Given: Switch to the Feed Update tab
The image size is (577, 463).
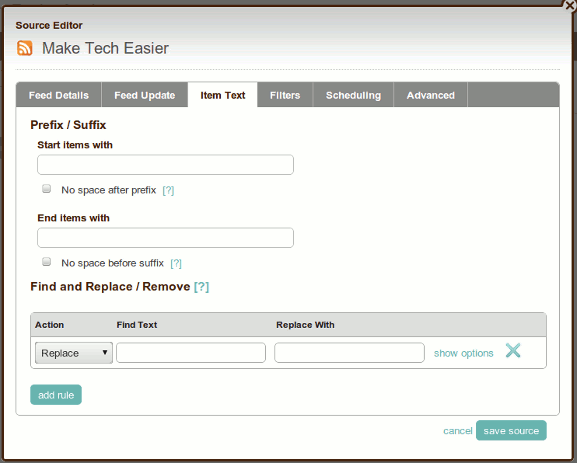Looking at the screenshot, I should [x=145, y=95].
